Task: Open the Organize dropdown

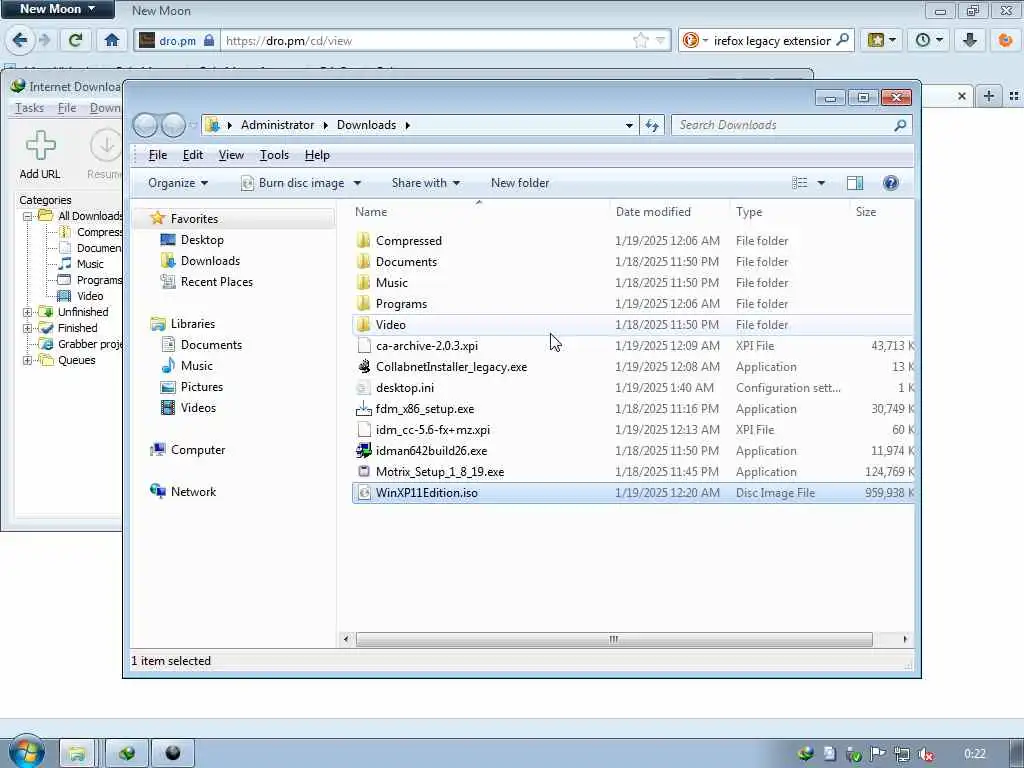Action: coord(178,183)
